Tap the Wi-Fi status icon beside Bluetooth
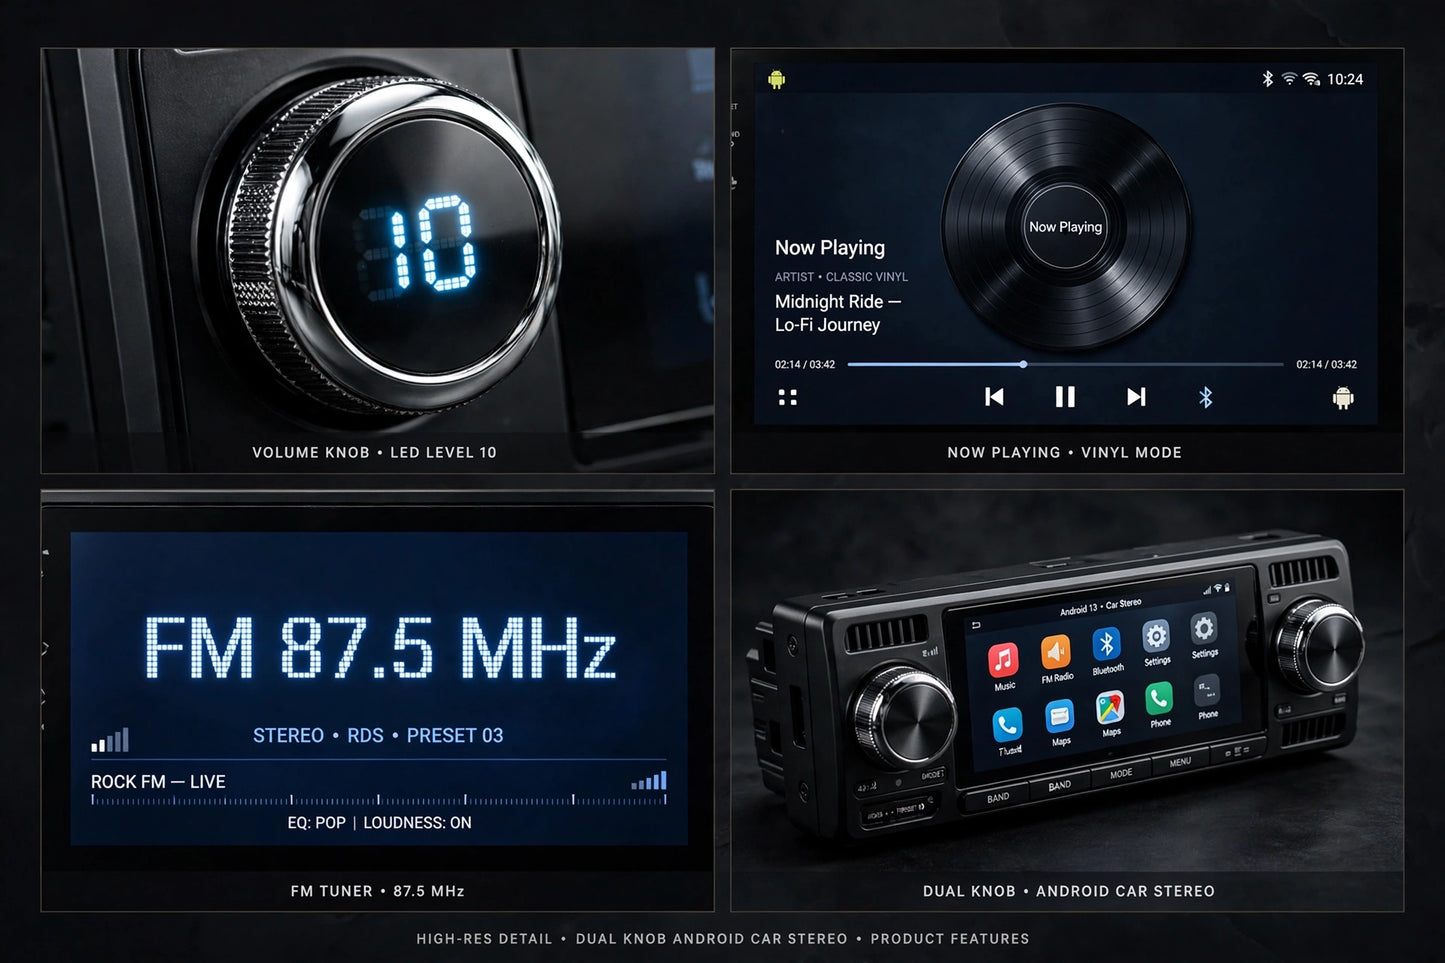The image size is (1445, 963). click(1289, 79)
